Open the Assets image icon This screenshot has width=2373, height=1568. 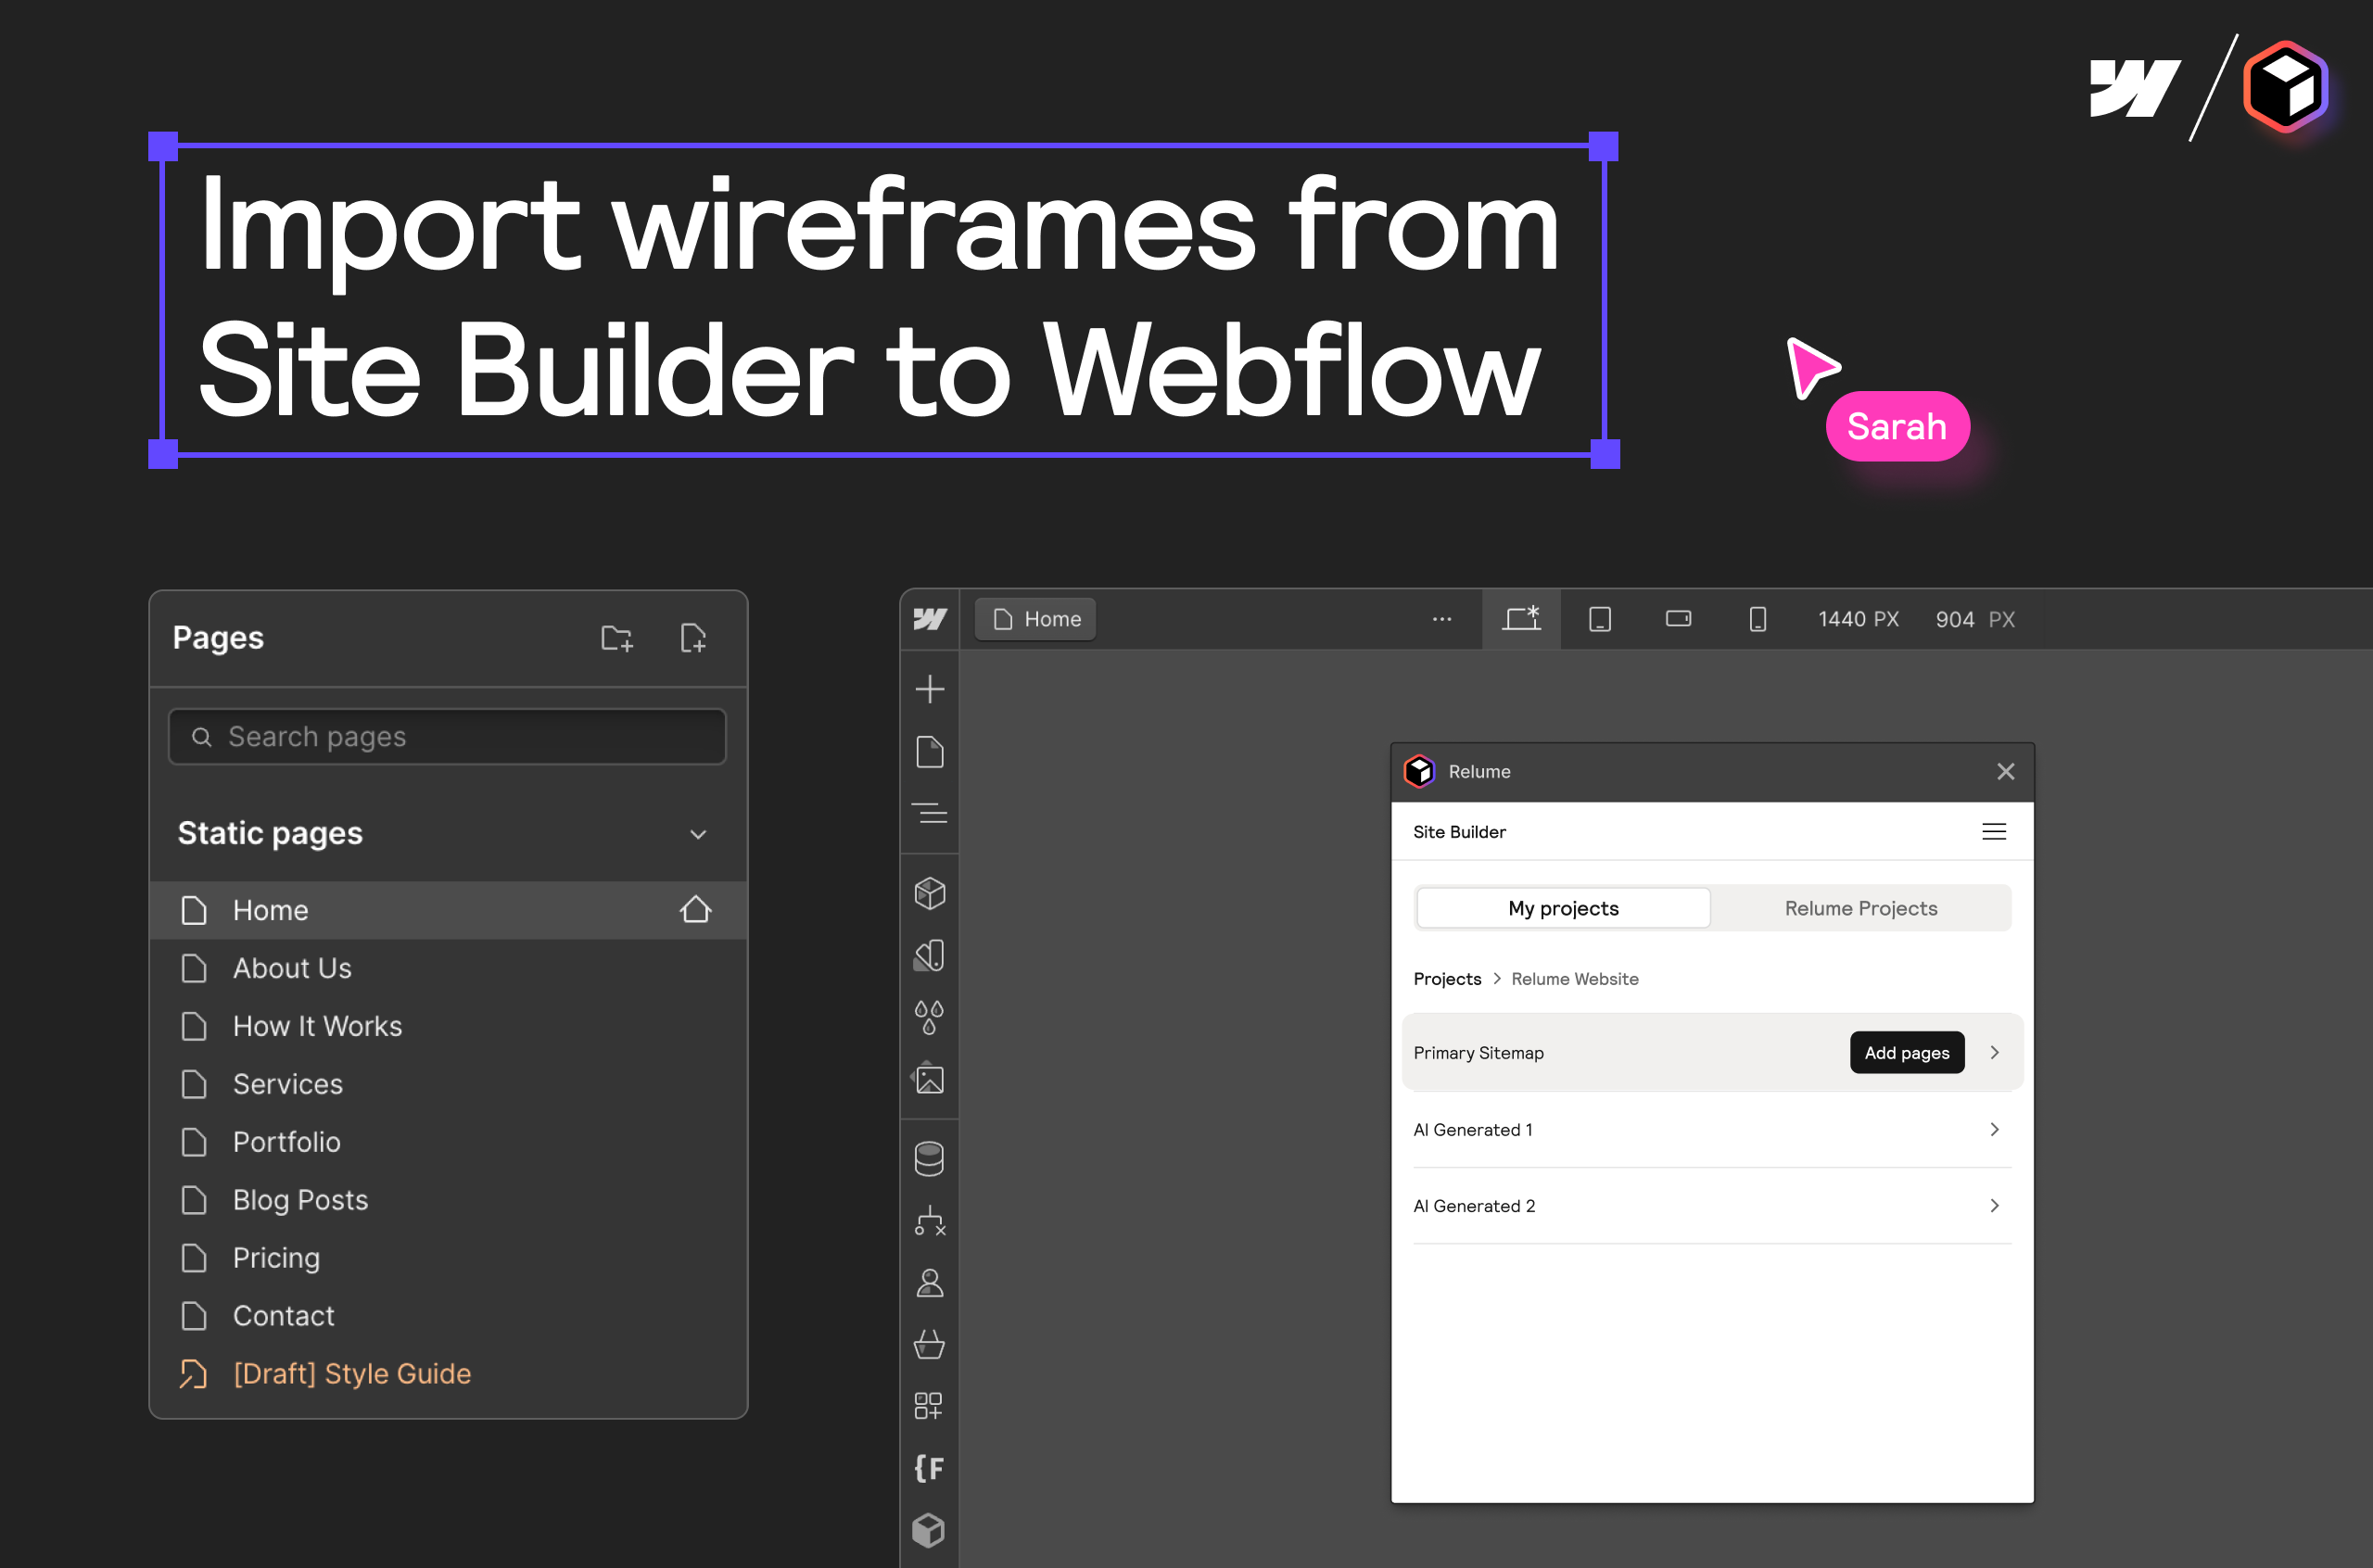(929, 1079)
